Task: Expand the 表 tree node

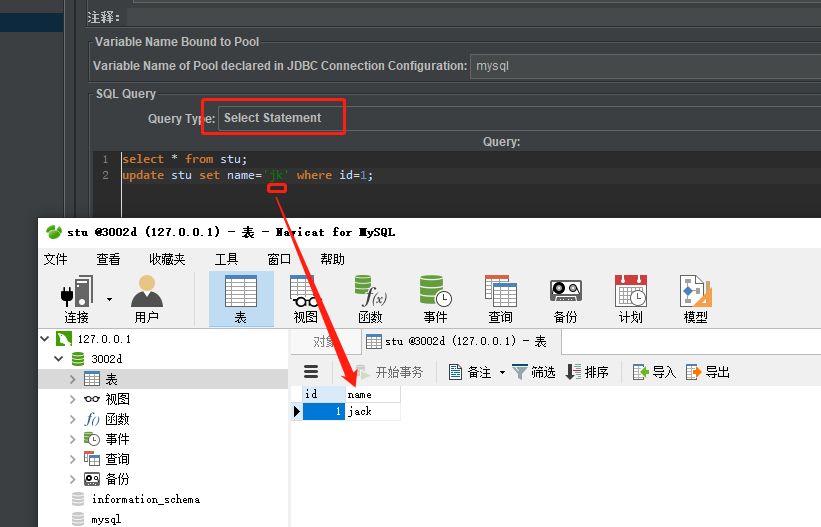Action: tap(73, 379)
